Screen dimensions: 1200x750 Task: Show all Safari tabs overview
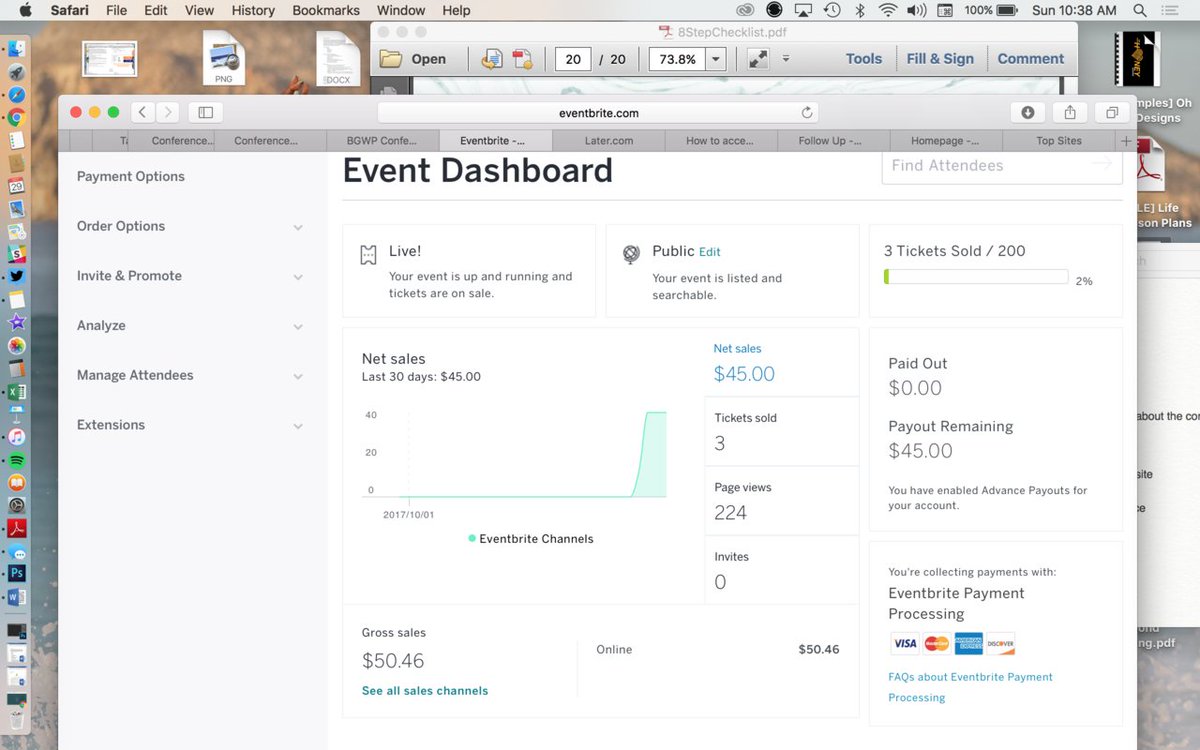(x=1111, y=112)
